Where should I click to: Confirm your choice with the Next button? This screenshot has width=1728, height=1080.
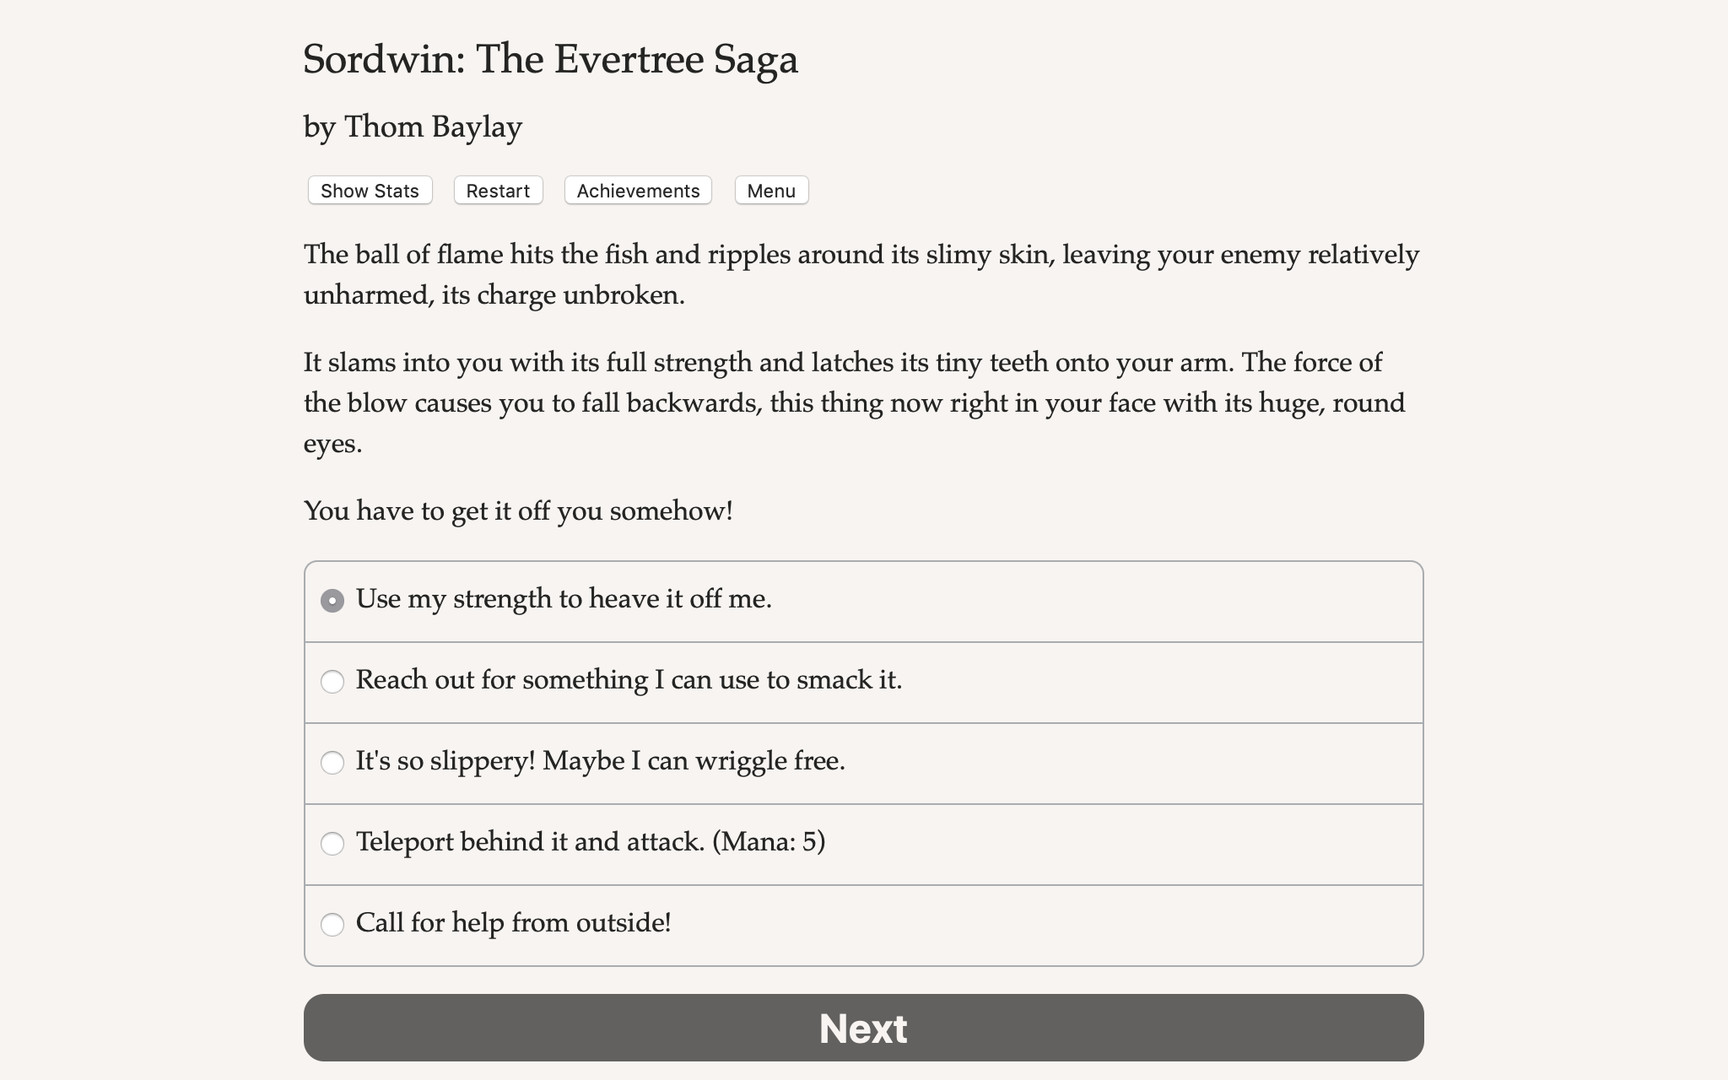(862, 1027)
